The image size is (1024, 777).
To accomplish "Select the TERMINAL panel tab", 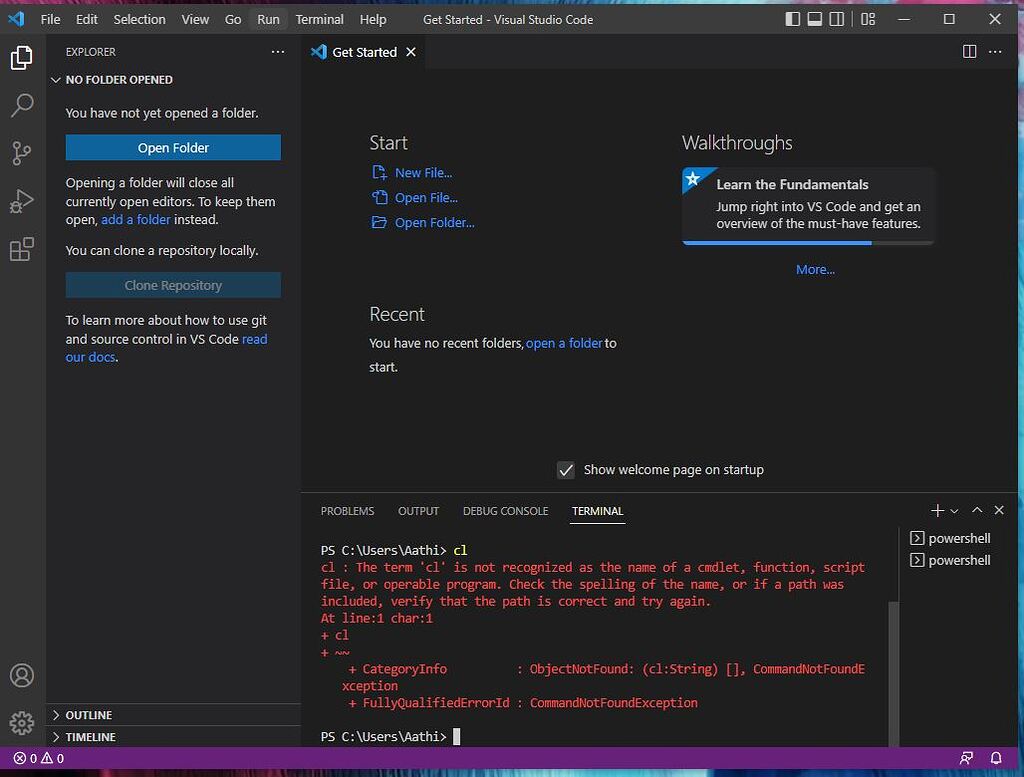I will pos(598,511).
